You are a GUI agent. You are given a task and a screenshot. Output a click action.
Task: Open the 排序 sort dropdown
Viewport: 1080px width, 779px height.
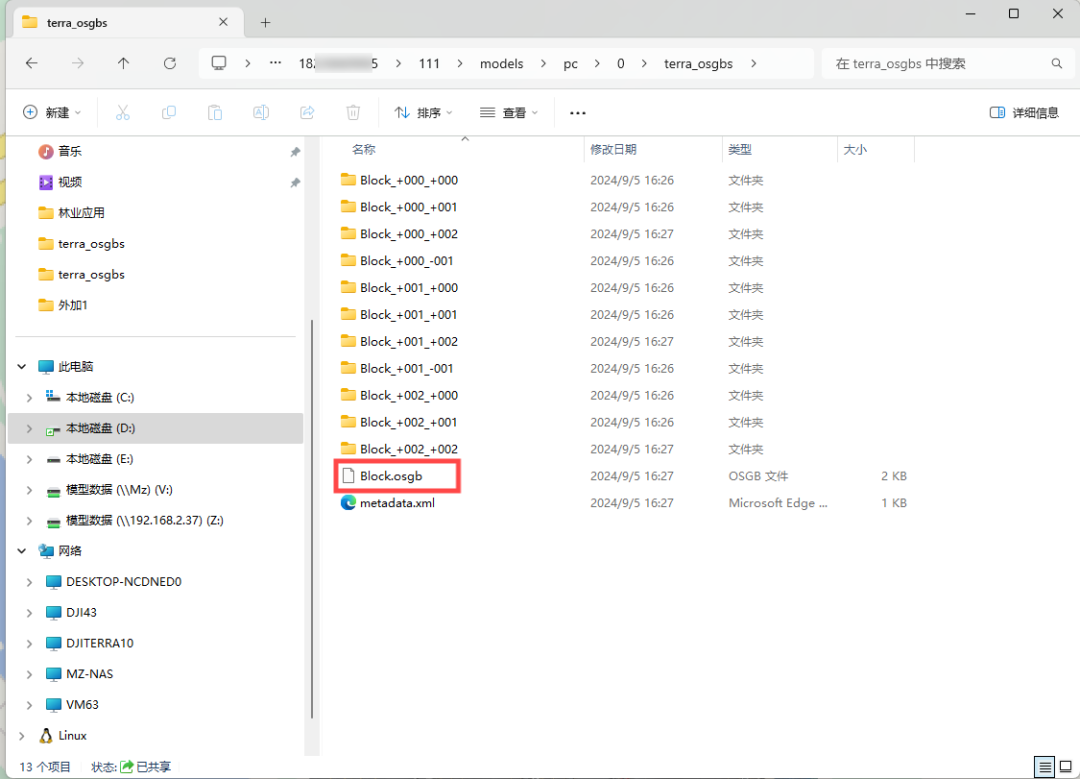pos(423,112)
